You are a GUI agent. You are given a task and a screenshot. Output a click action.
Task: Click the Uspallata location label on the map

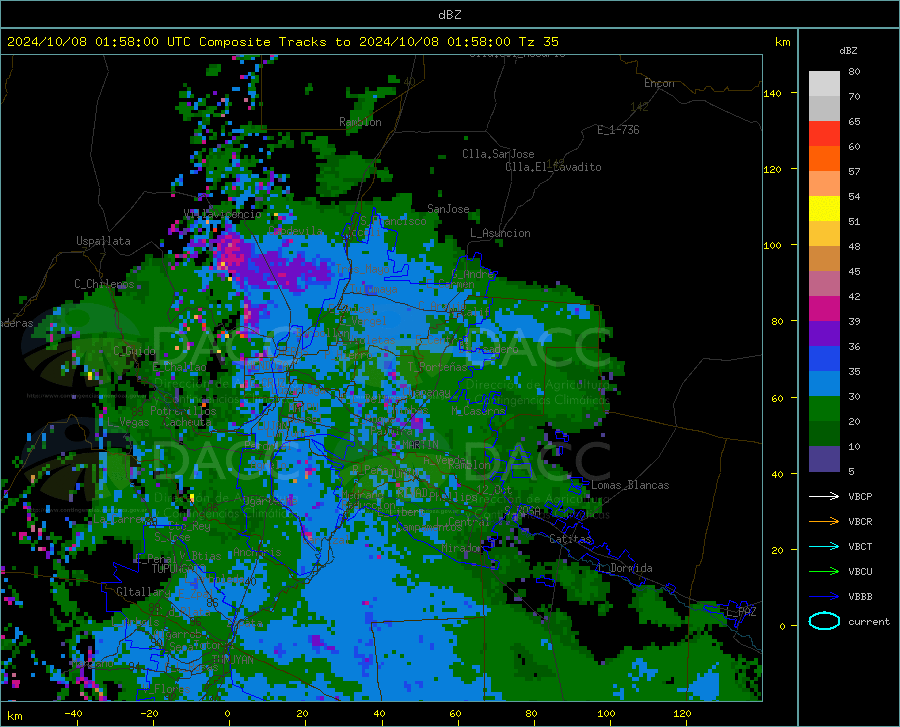103,241
